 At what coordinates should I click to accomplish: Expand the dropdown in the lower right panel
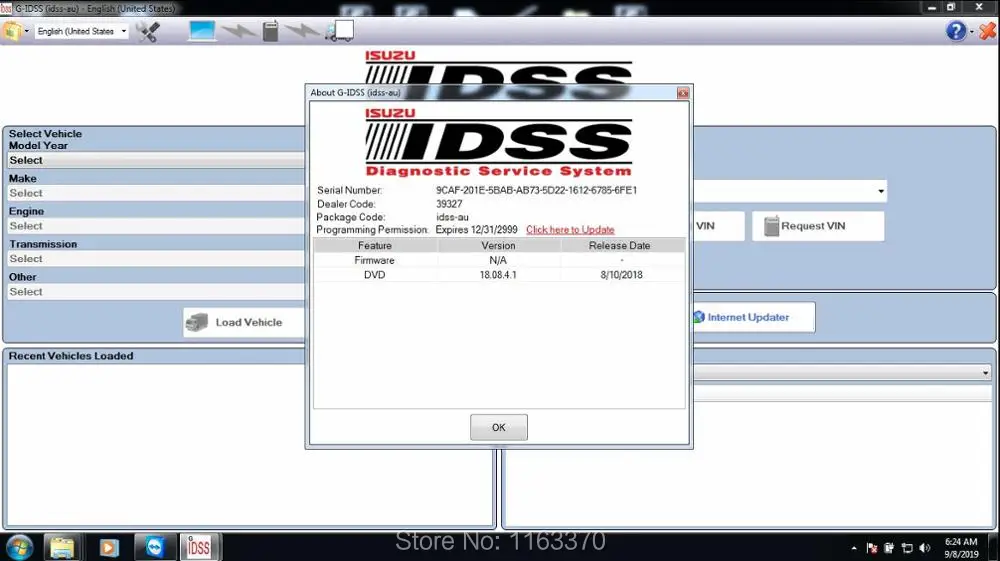(985, 372)
